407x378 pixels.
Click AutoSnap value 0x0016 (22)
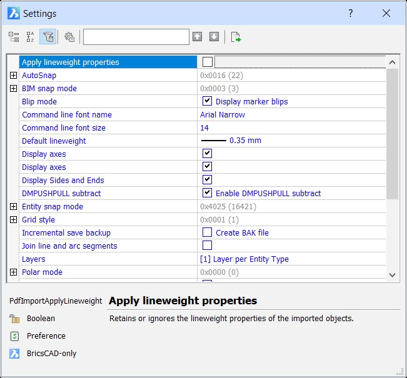pyautogui.click(x=221, y=75)
